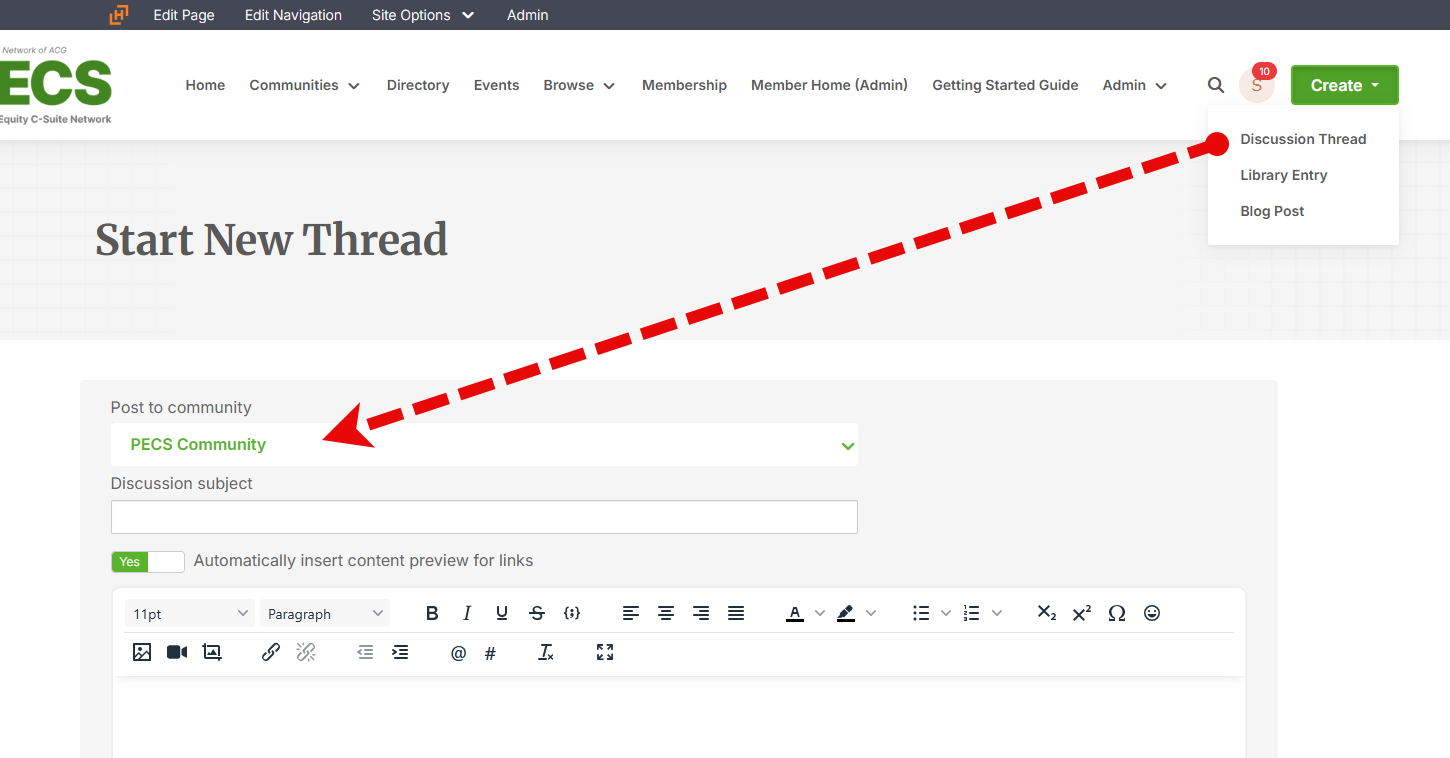1450x758 pixels.
Task: Insert a bullet list
Action: click(921, 613)
